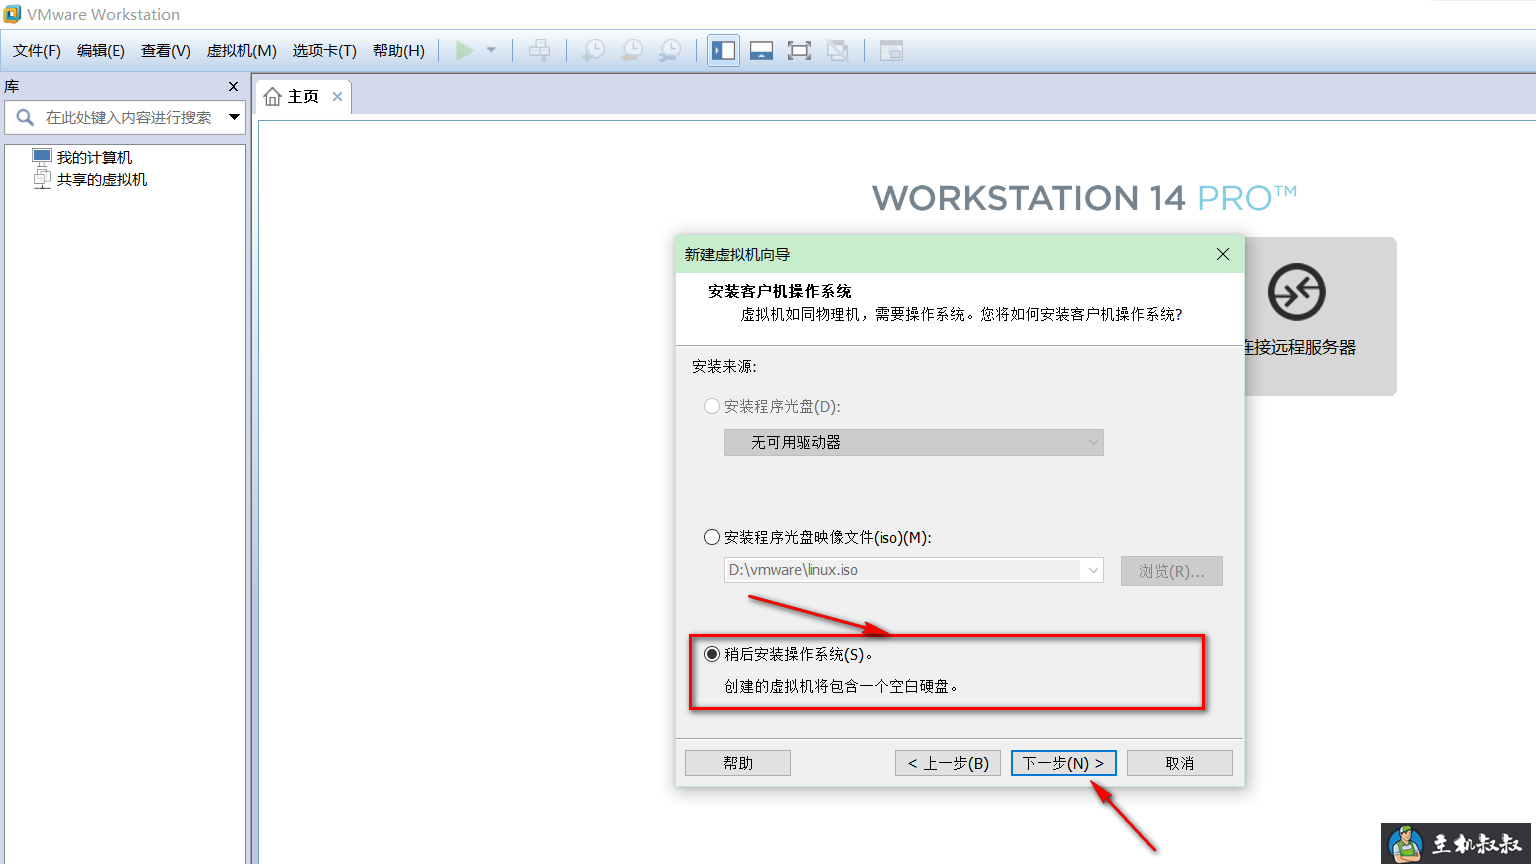This screenshot has width=1536, height=864.
Task: Click the search magnifier icon in library
Action: (25, 117)
